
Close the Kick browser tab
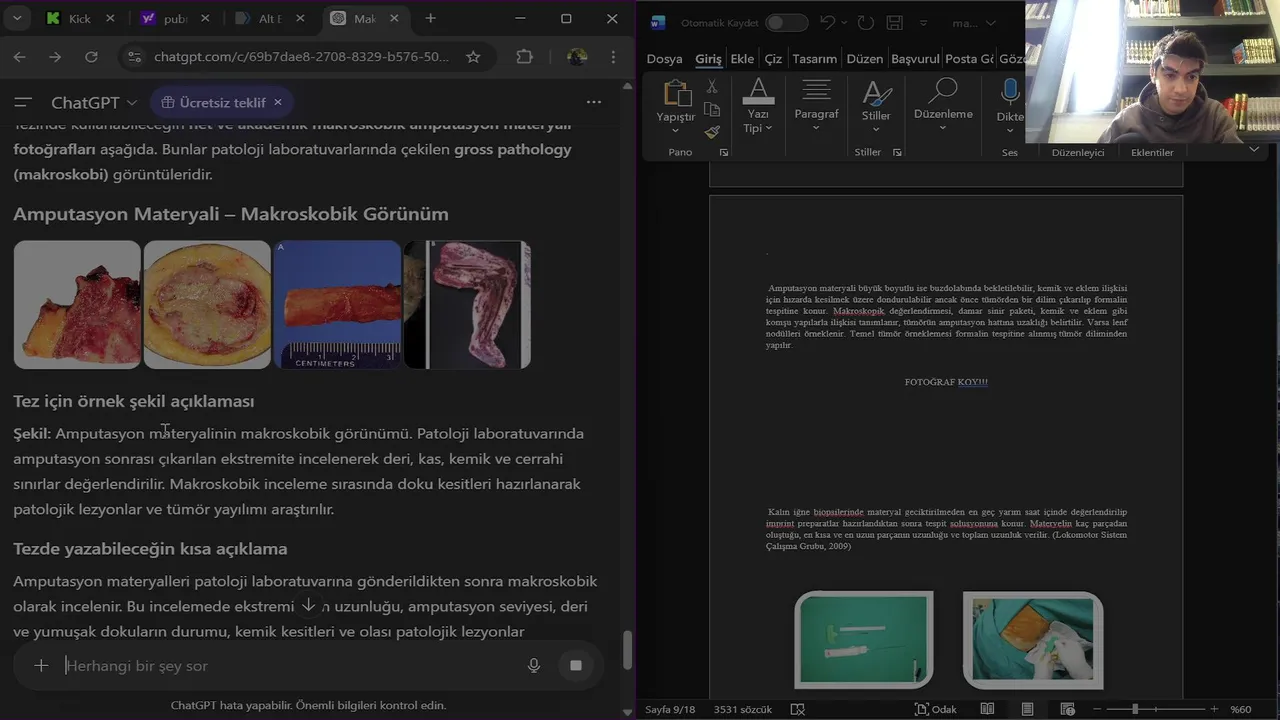[110, 18]
